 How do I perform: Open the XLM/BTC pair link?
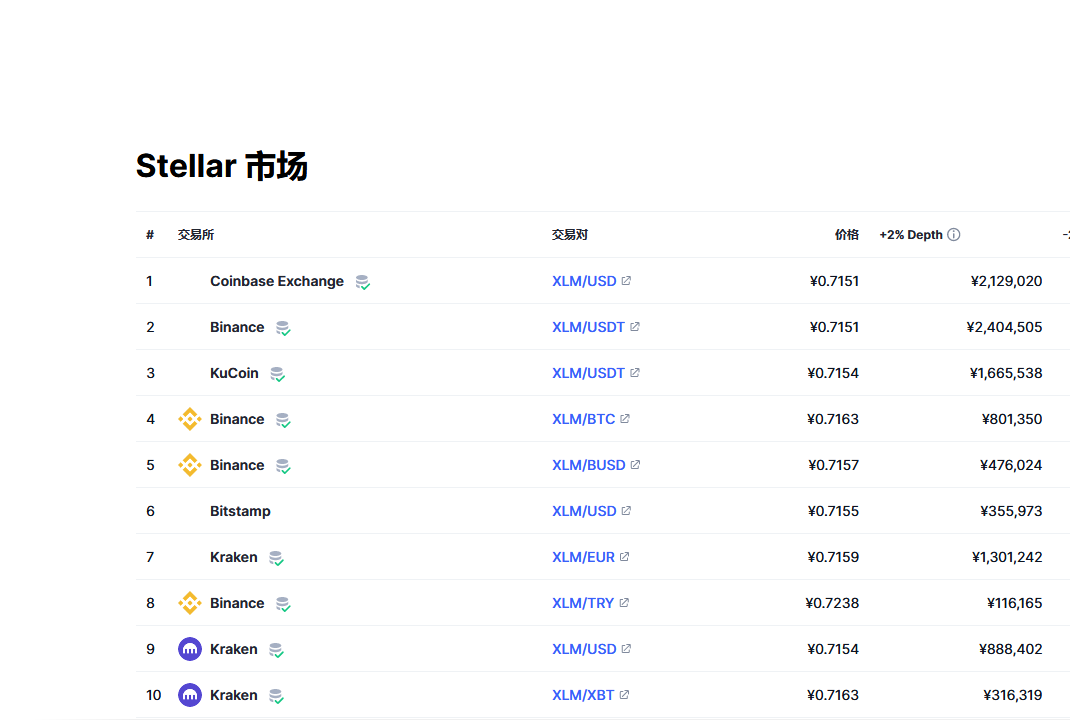click(x=583, y=419)
